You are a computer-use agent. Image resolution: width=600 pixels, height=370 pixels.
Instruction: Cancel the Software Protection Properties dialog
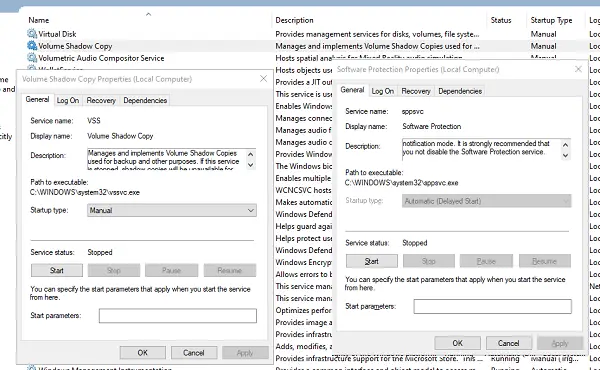pos(509,343)
